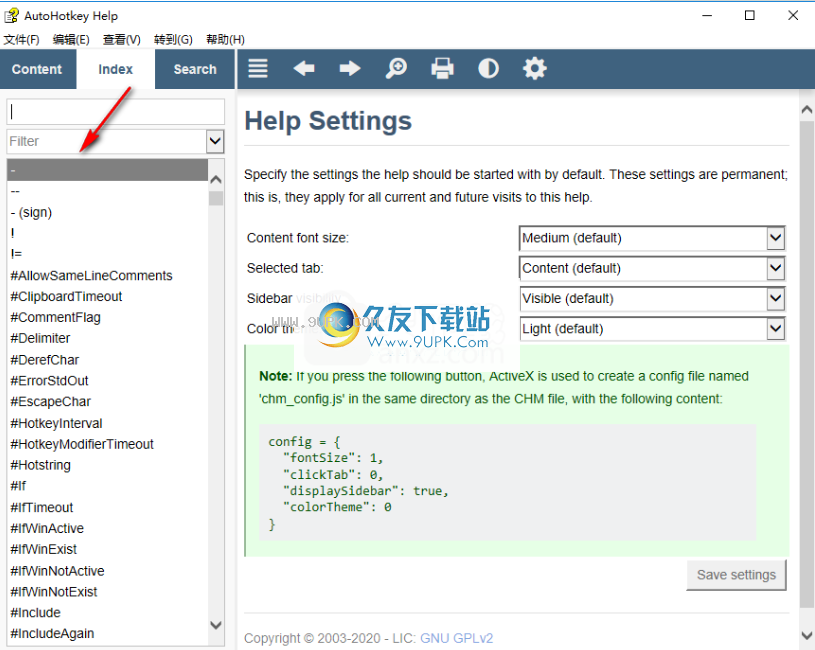815x650 pixels.
Task: Select #IfWinActive in the index
Action: click(108, 528)
